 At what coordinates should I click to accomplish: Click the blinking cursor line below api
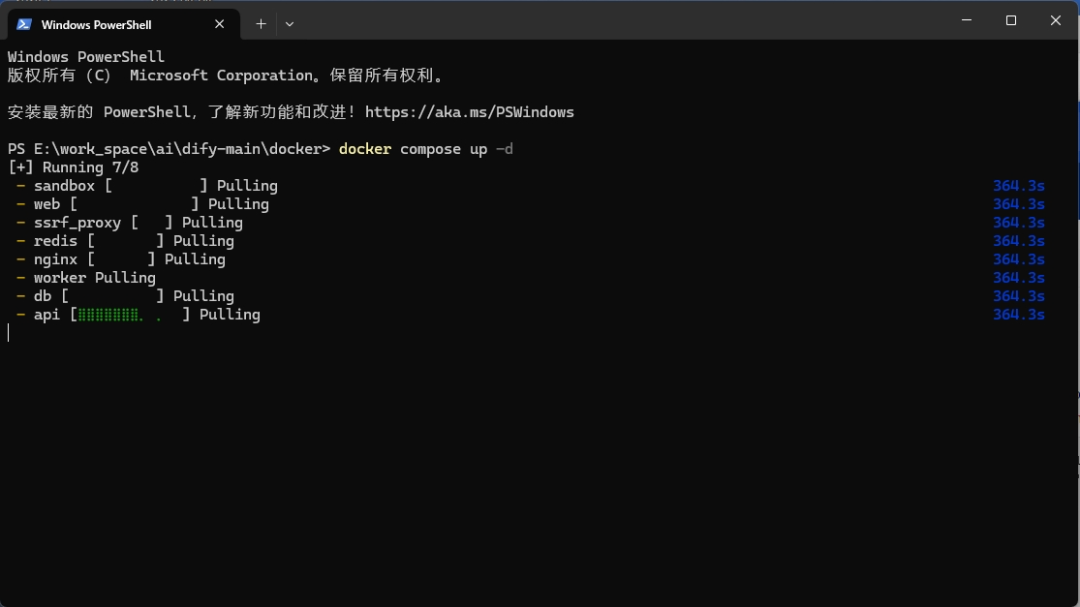(x=9, y=333)
